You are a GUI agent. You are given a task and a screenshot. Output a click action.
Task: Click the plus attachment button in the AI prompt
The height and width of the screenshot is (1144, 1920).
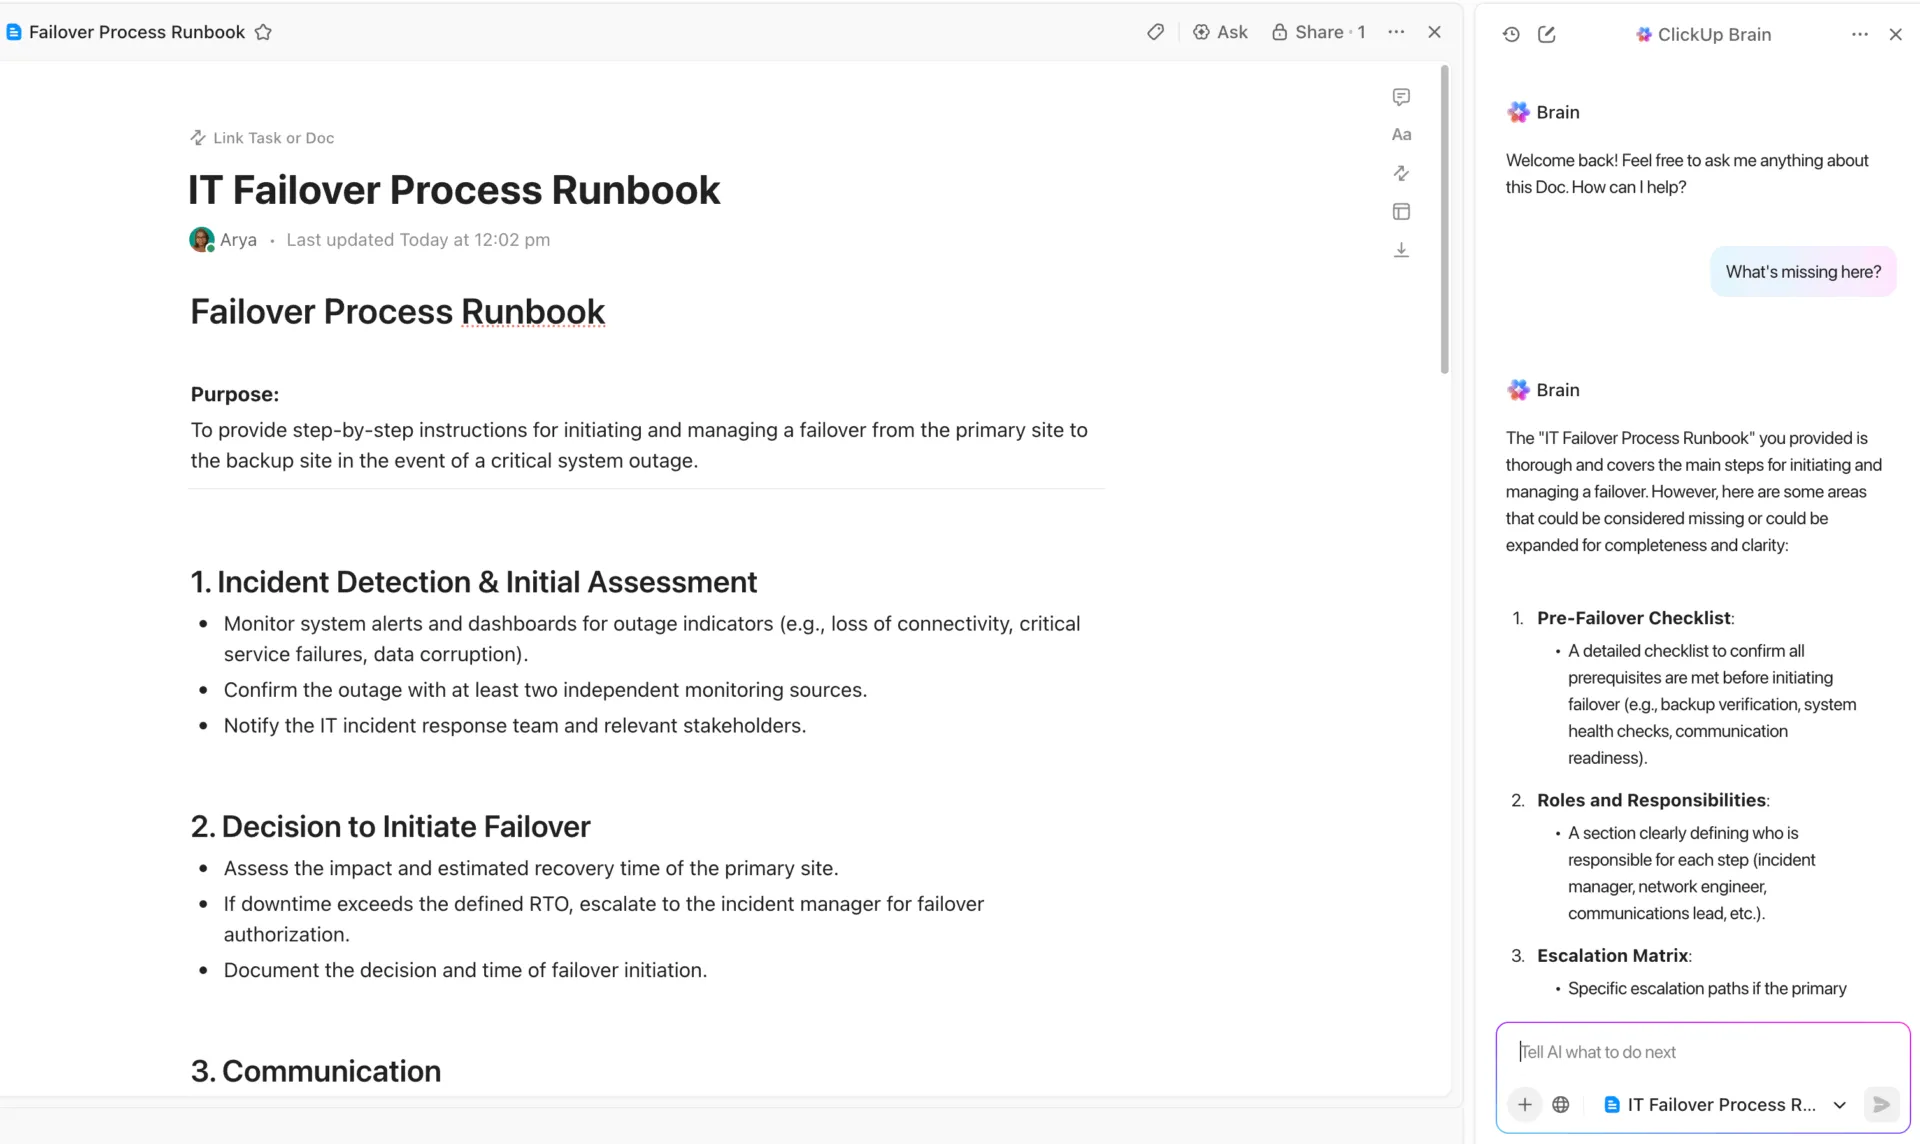coord(1524,1104)
